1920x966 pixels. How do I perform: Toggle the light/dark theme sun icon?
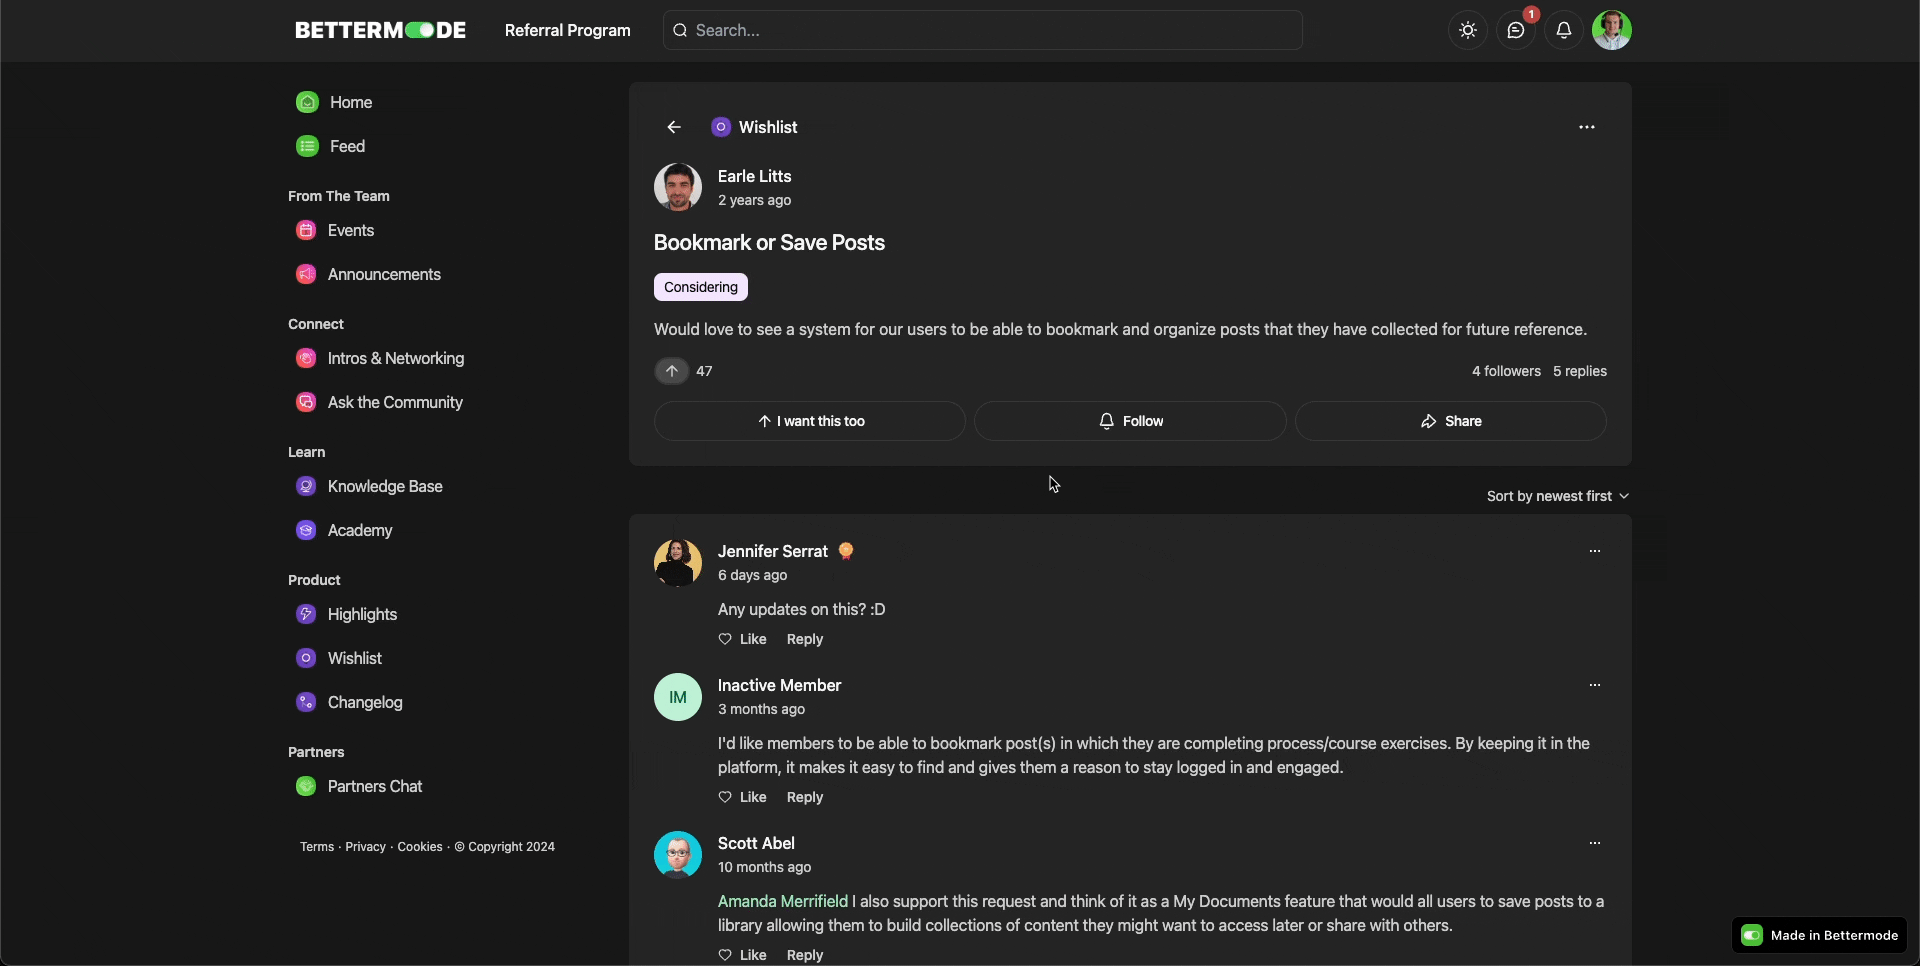tap(1467, 31)
